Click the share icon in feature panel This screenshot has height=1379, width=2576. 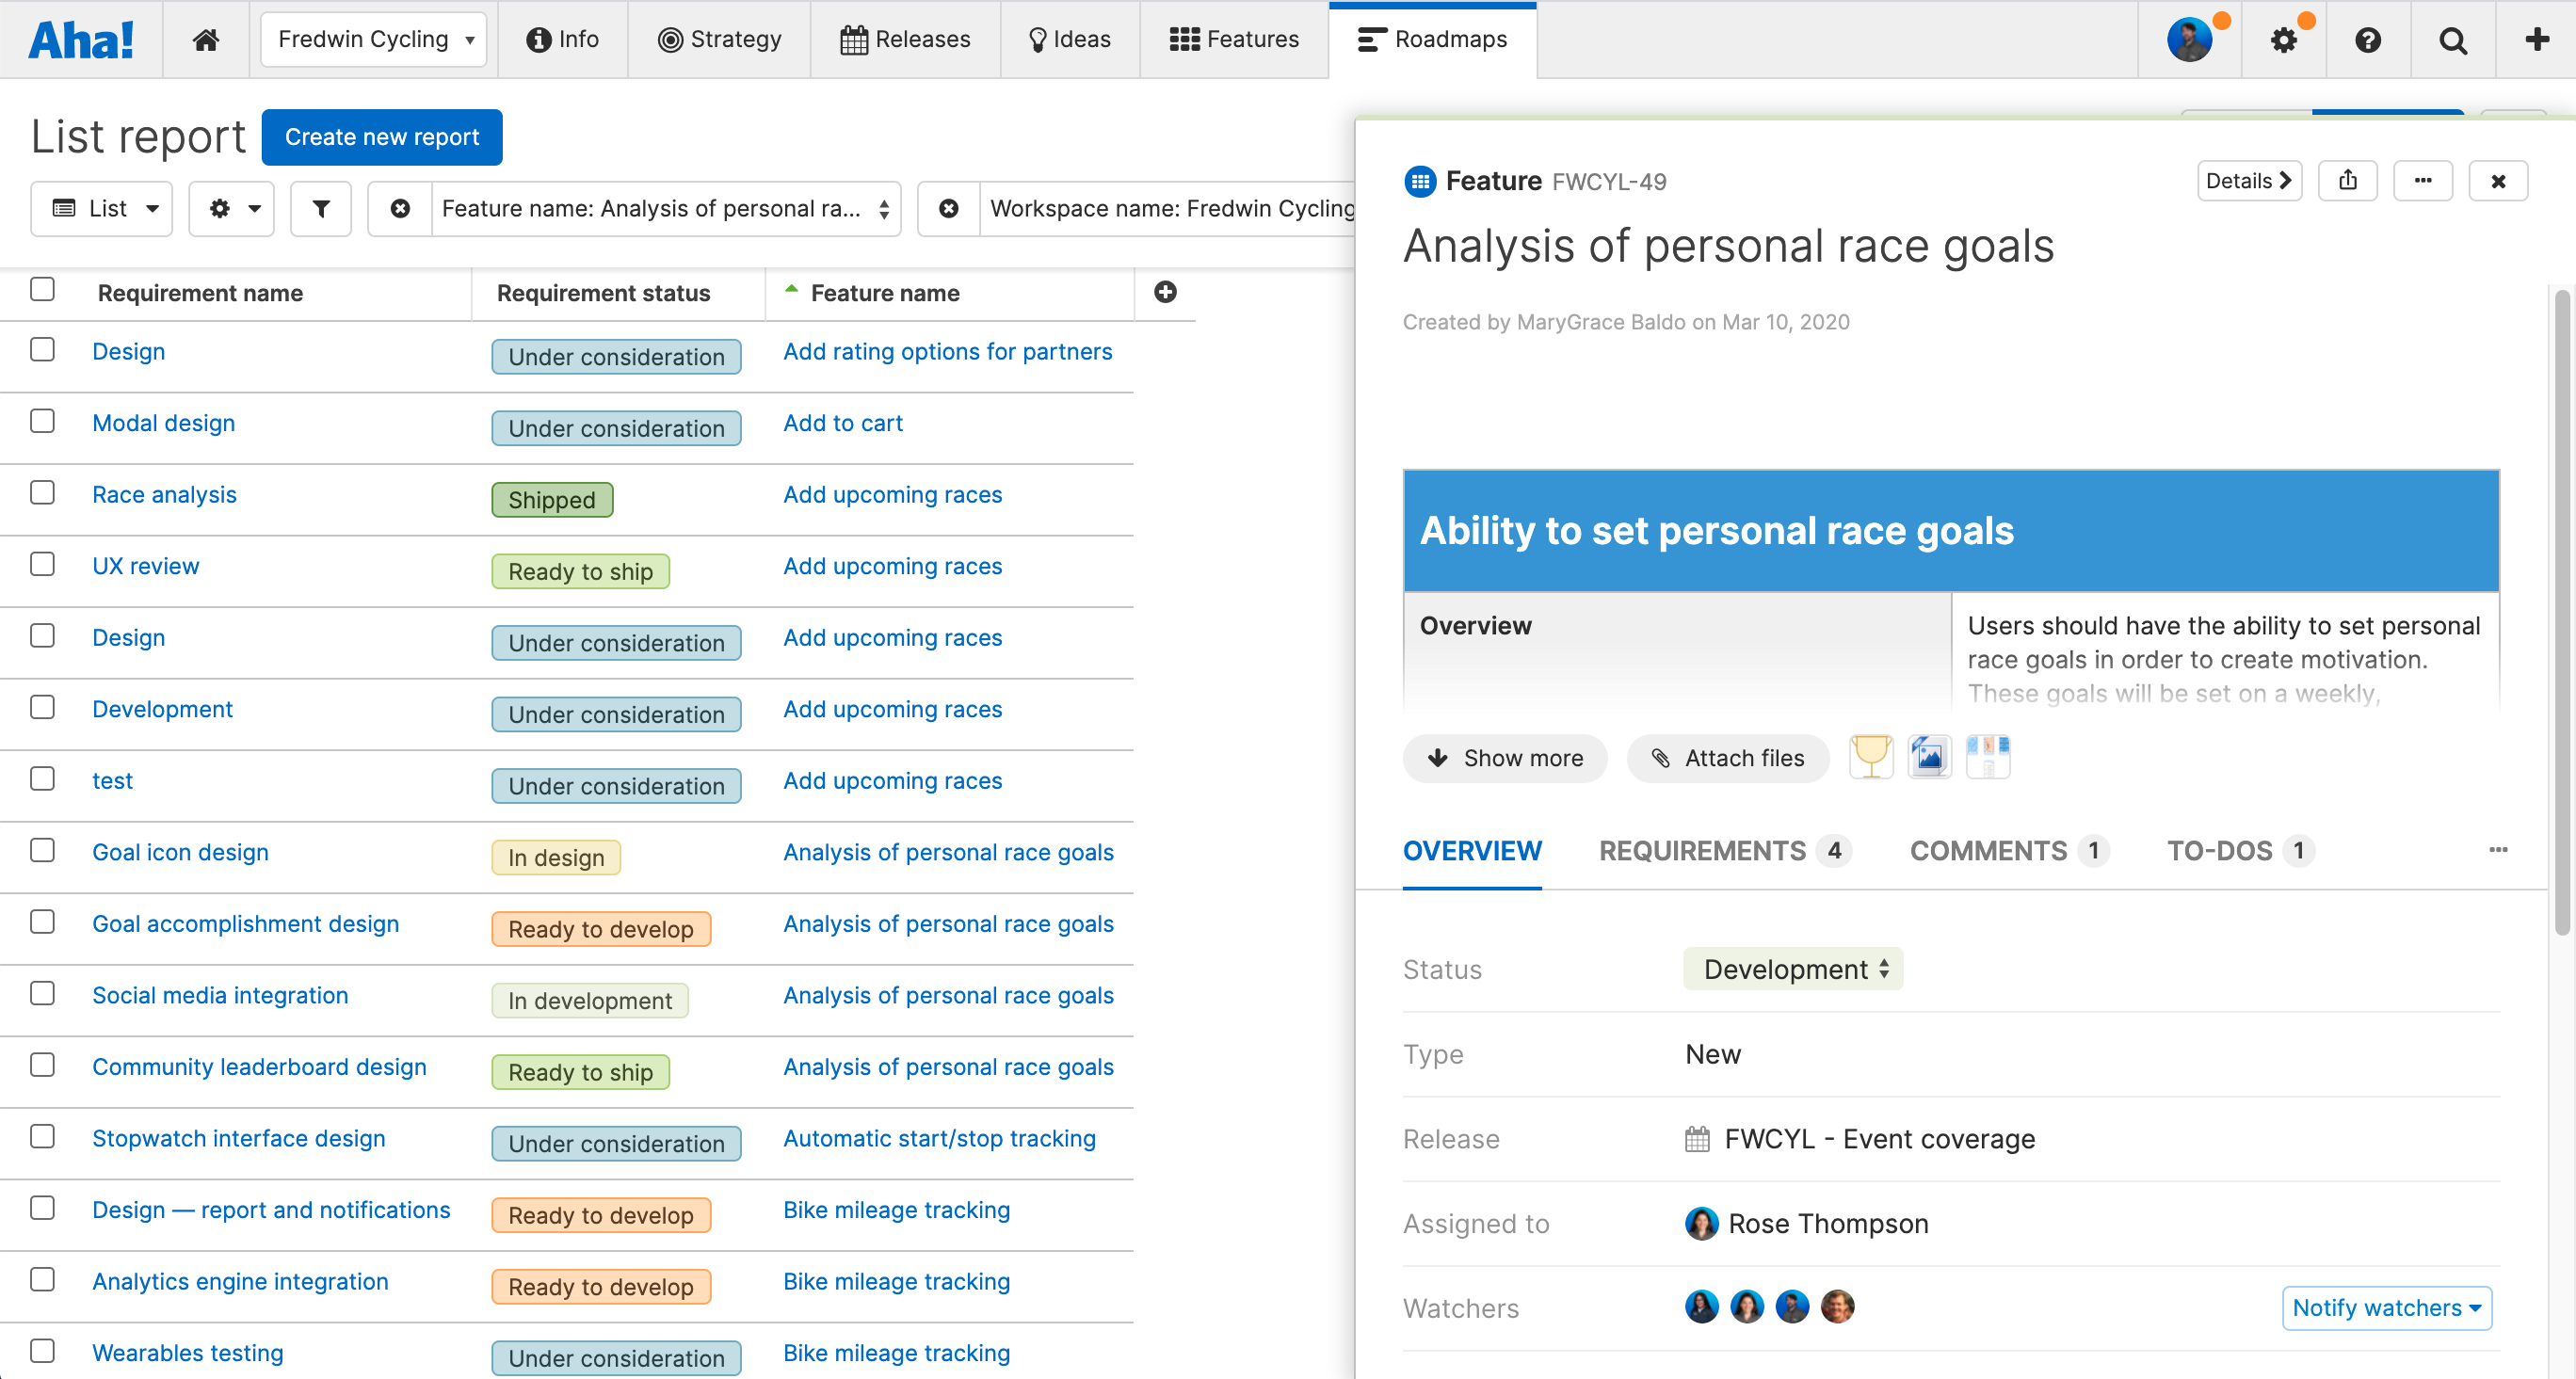2347,181
